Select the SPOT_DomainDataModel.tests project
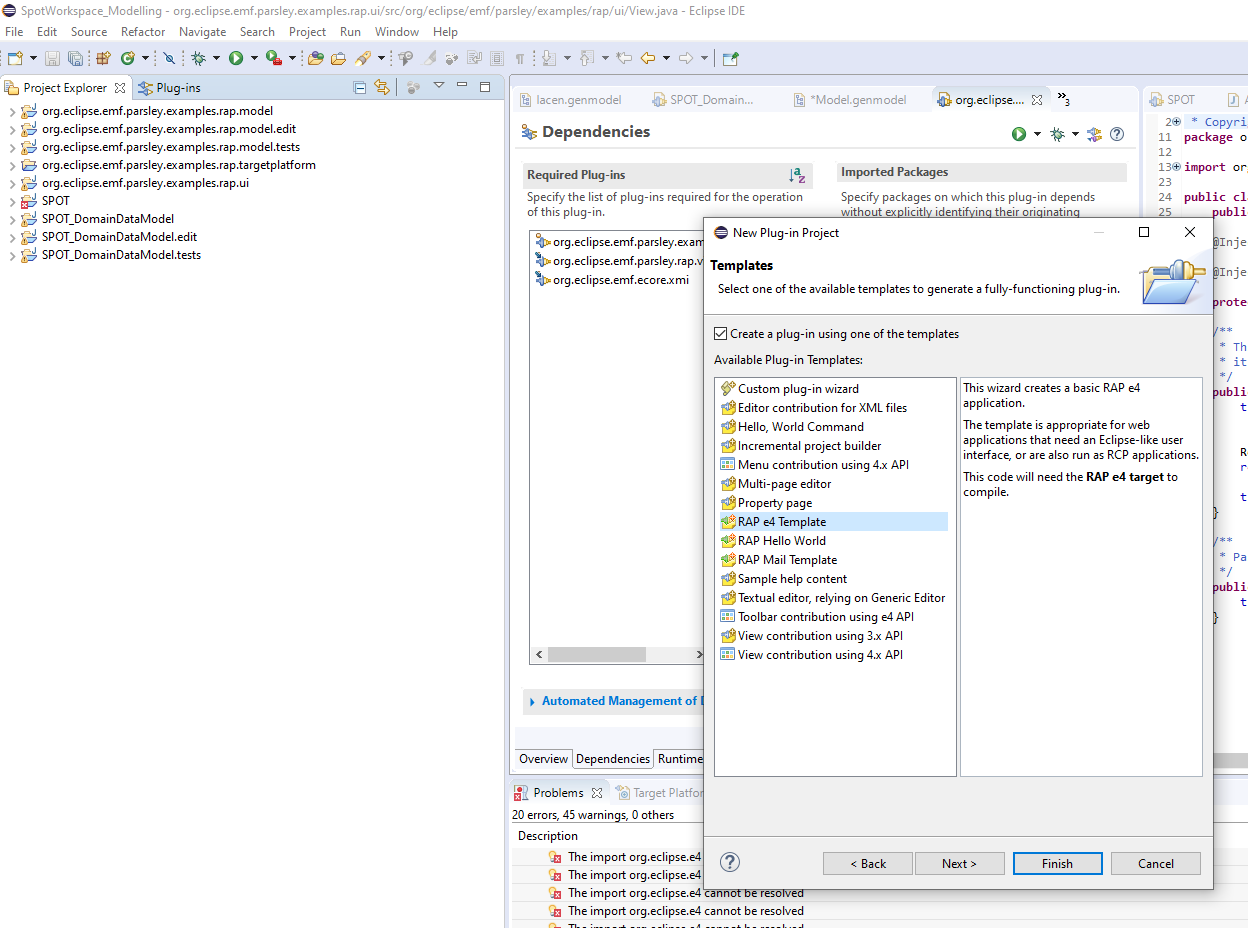Image resolution: width=1248 pixels, height=928 pixels. pyautogui.click(x=121, y=255)
